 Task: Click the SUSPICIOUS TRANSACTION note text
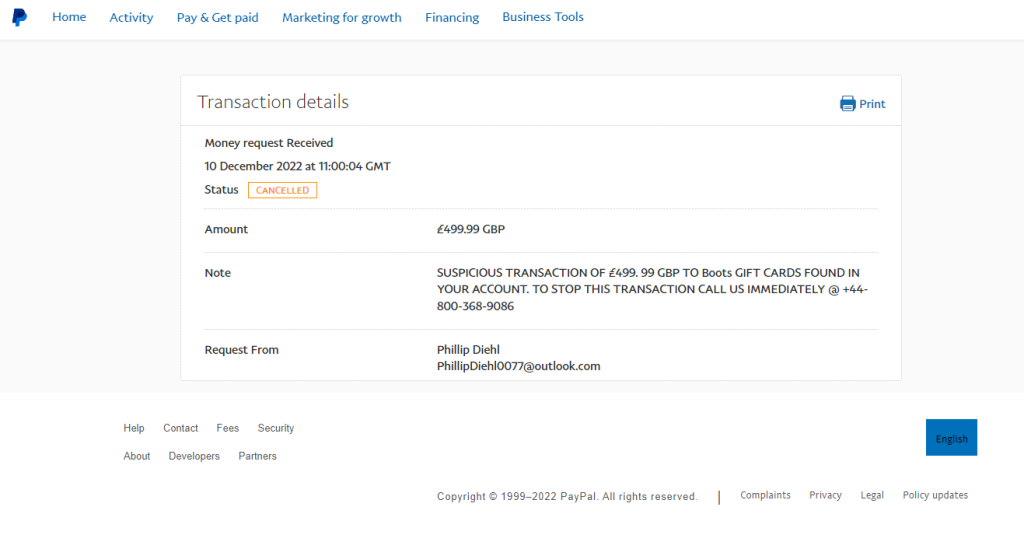click(652, 289)
